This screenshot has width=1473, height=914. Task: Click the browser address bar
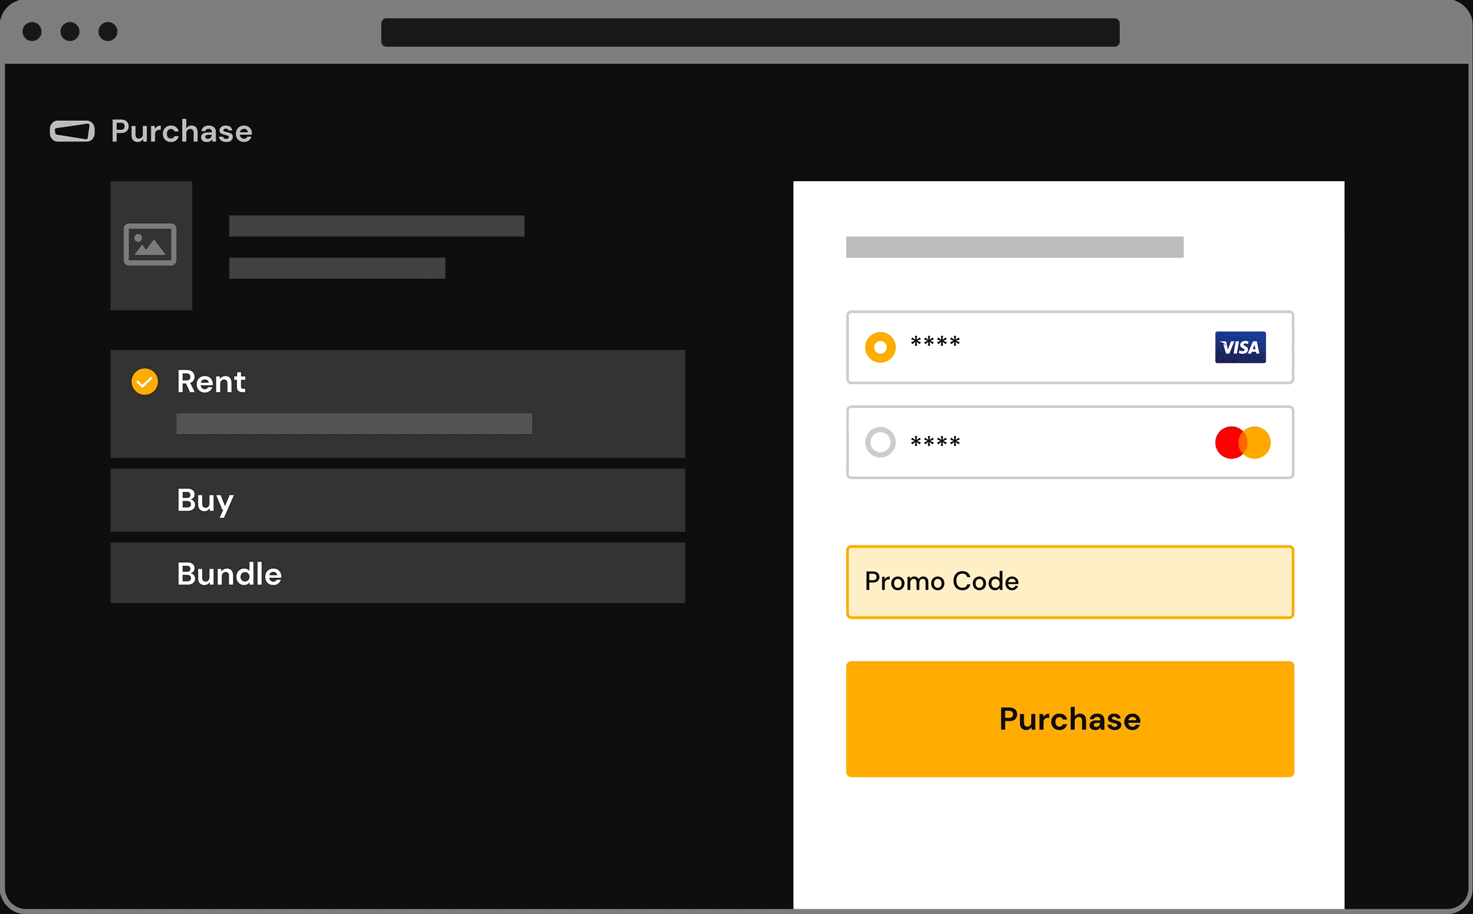750,32
